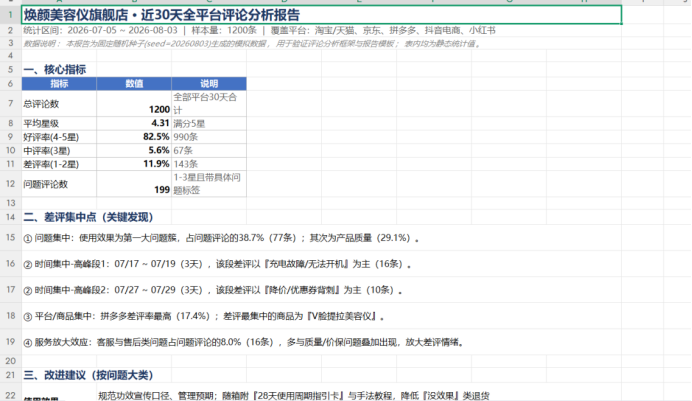The width and height of the screenshot is (692, 401).
Task: Click the '满分5星' description cell
Action: click(209, 124)
